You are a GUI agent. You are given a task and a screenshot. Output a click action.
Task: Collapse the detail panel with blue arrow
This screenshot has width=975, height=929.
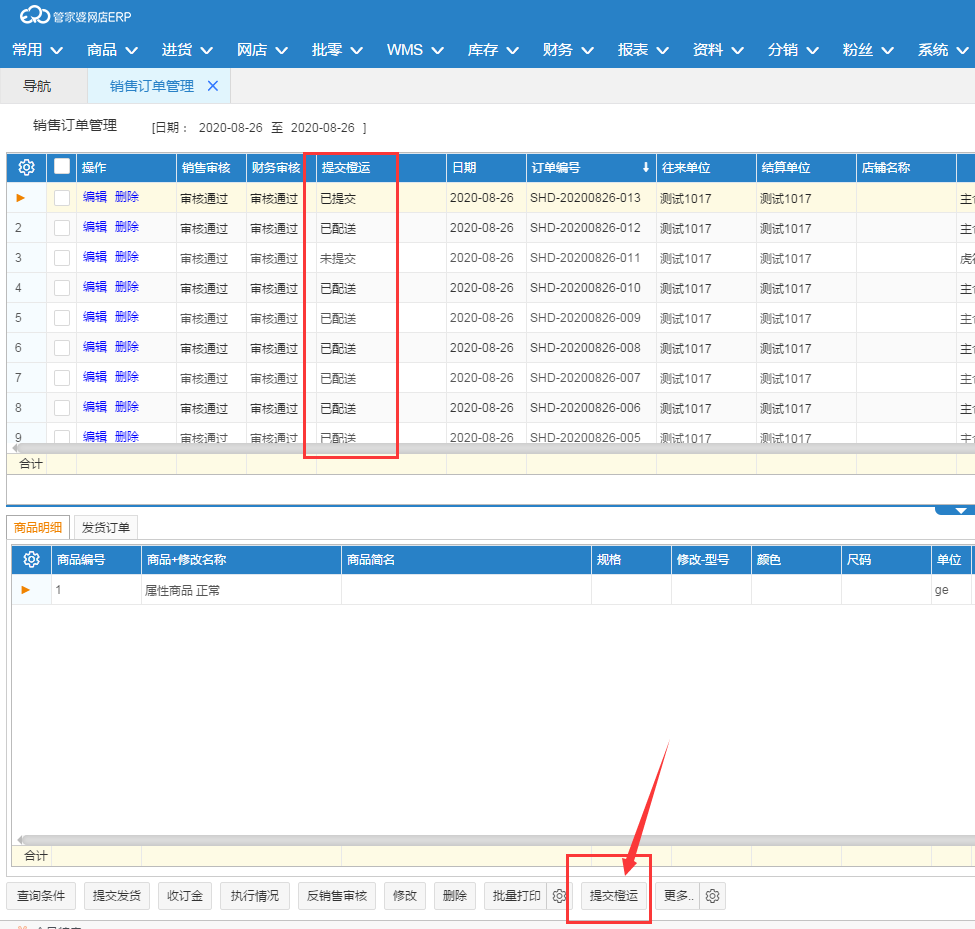click(960, 511)
